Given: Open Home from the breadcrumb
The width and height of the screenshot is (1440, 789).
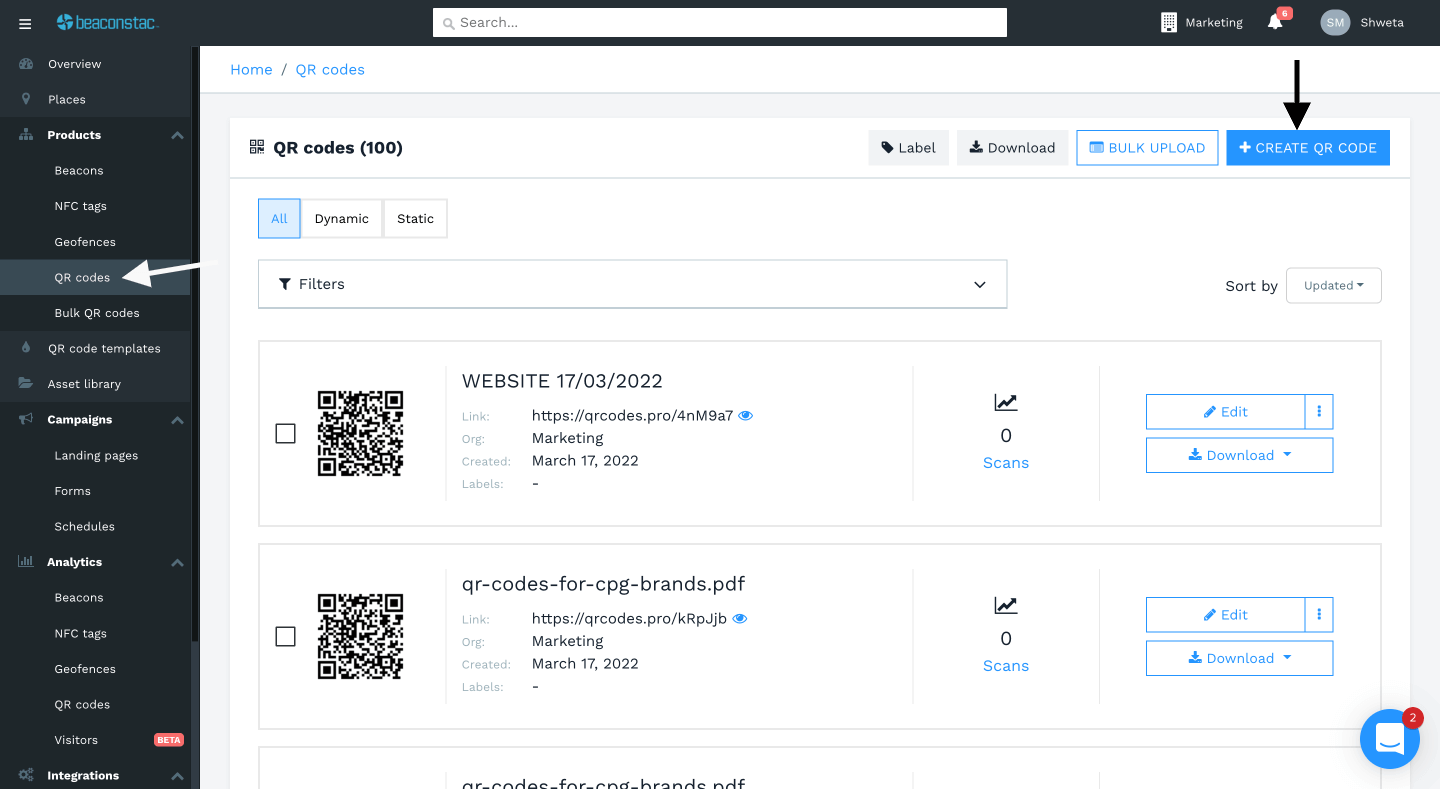Looking at the screenshot, I should [x=251, y=69].
